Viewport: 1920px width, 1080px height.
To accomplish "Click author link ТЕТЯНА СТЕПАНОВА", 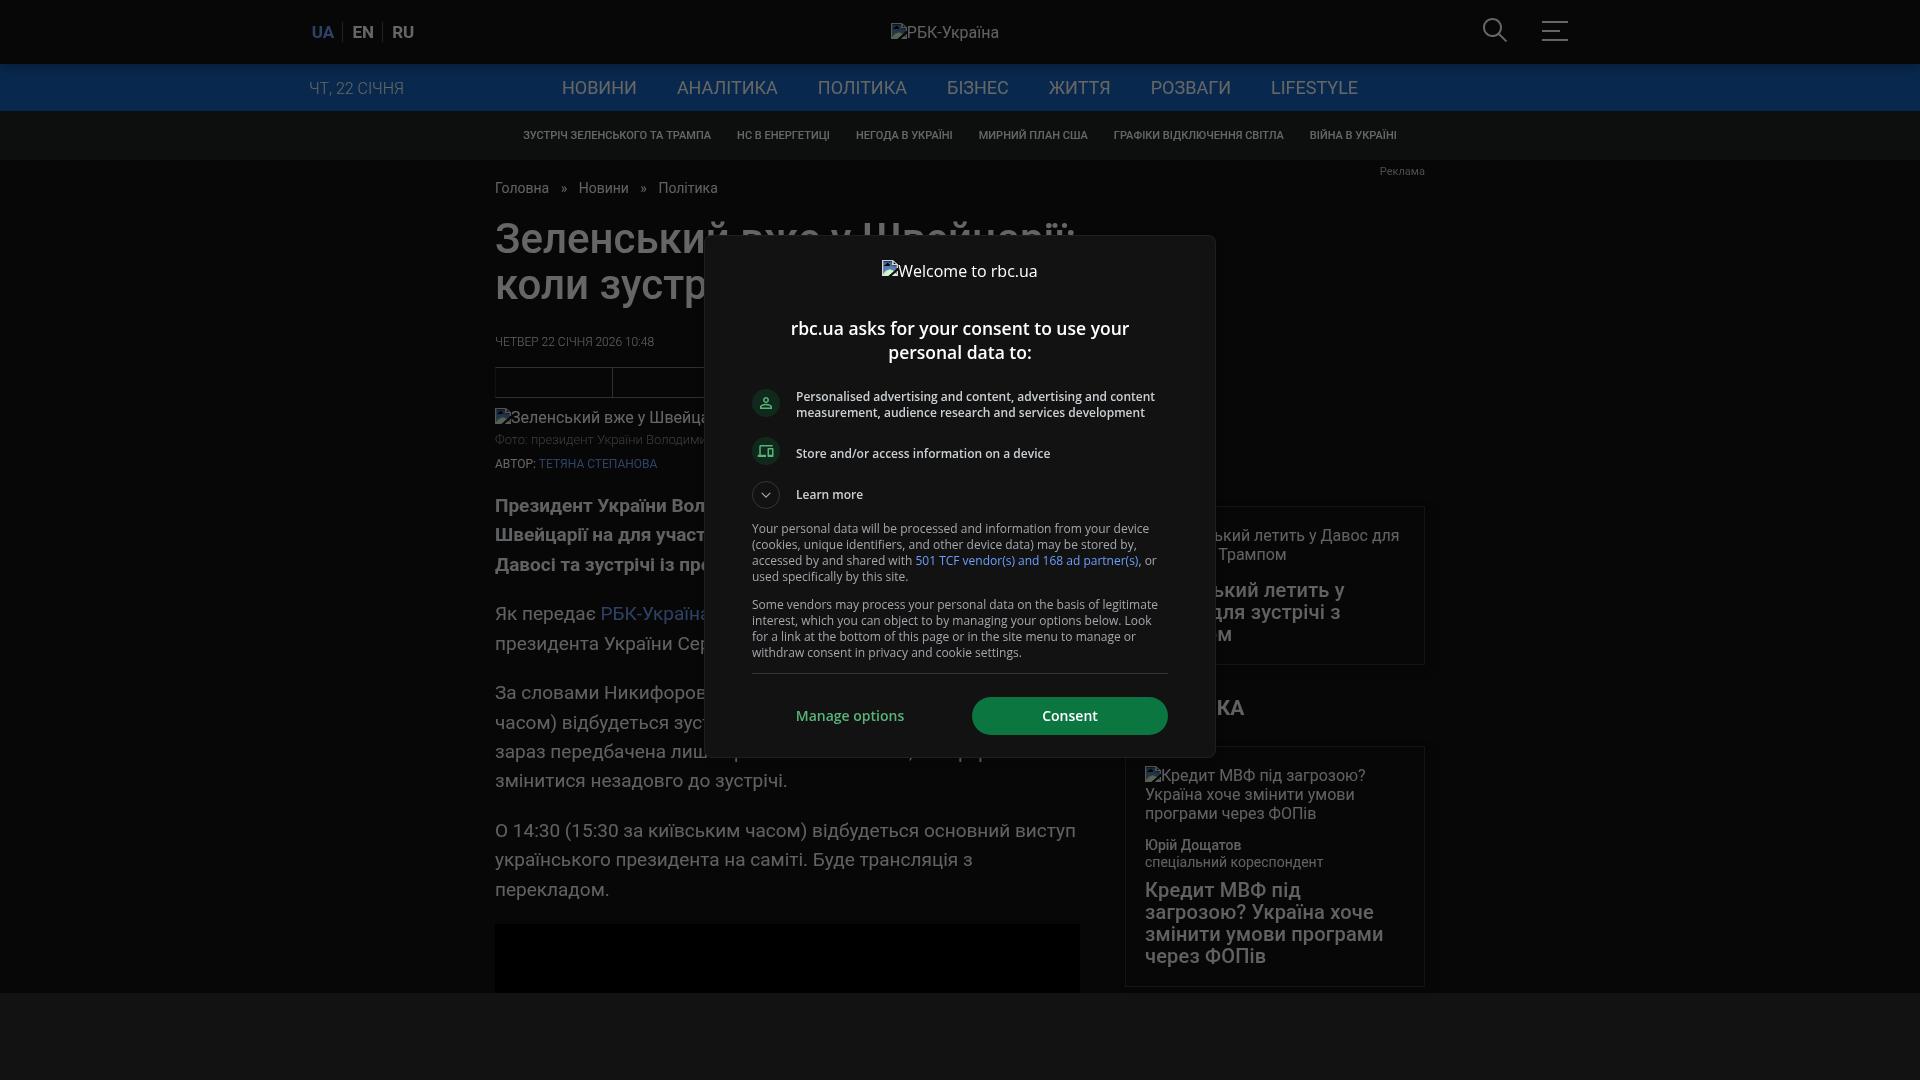I will (x=597, y=464).
